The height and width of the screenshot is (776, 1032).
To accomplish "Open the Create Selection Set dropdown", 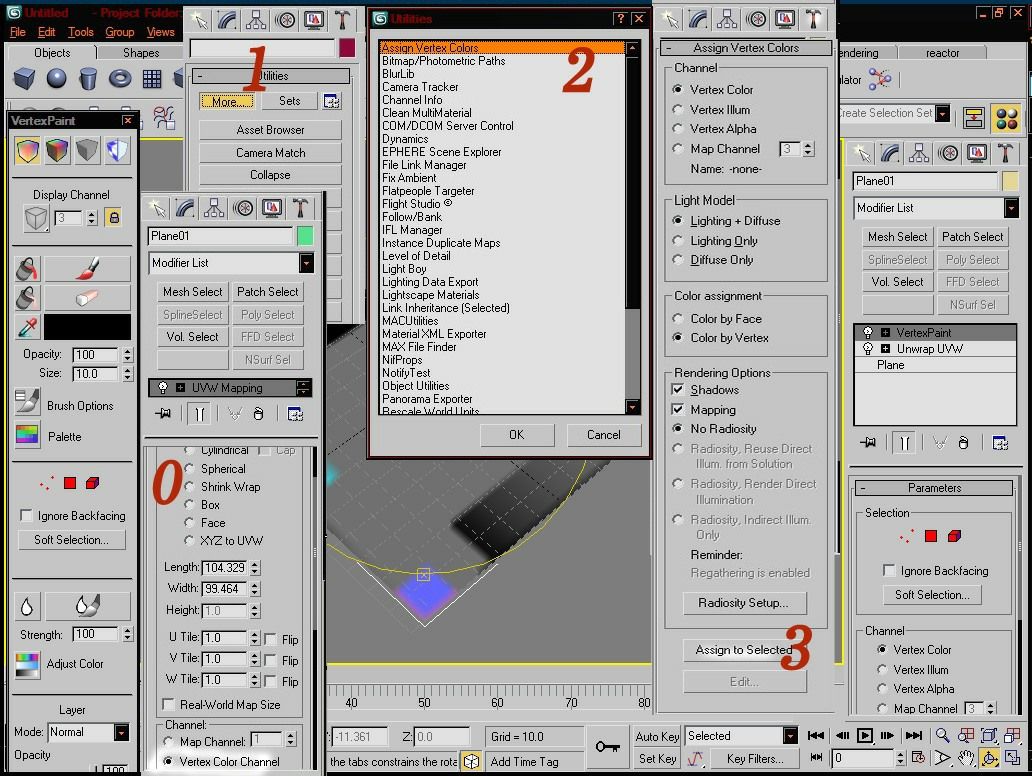I will pyautogui.click(x=942, y=113).
